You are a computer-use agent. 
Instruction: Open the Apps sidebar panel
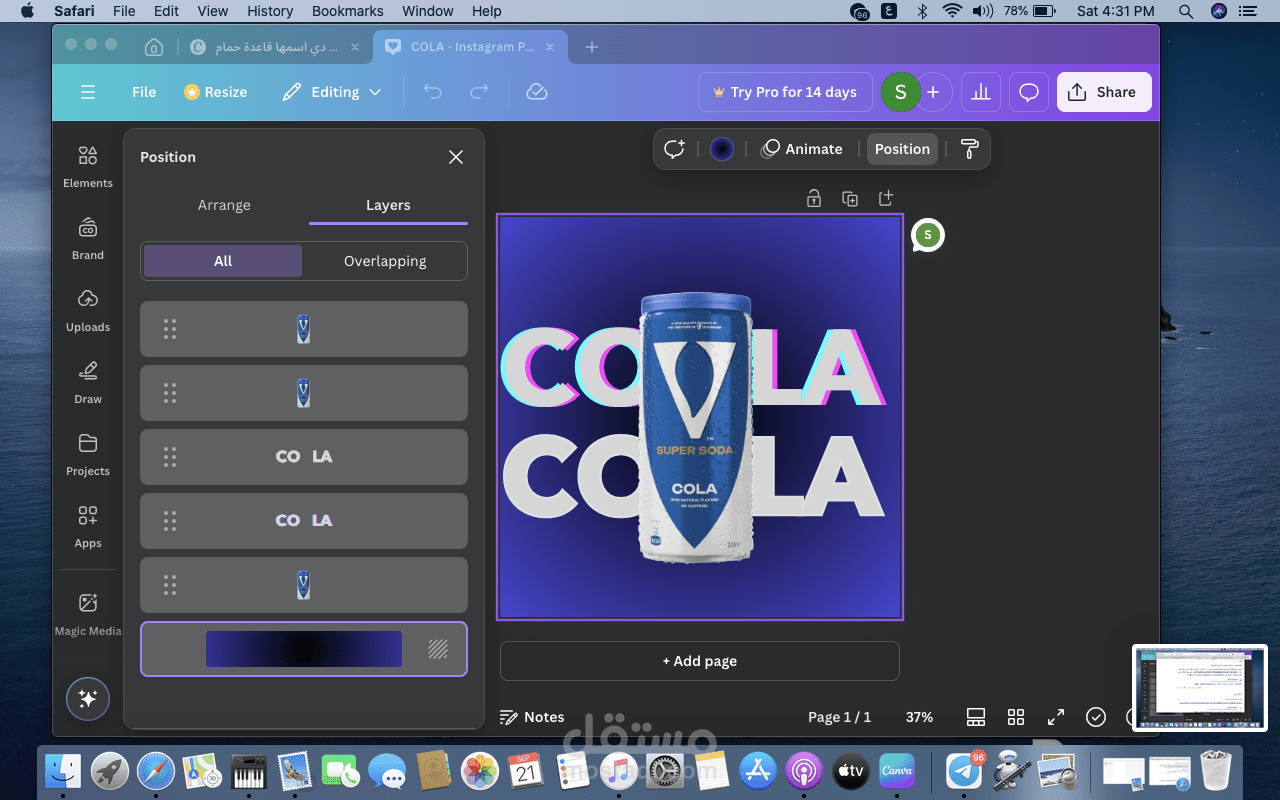click(88, 526)
